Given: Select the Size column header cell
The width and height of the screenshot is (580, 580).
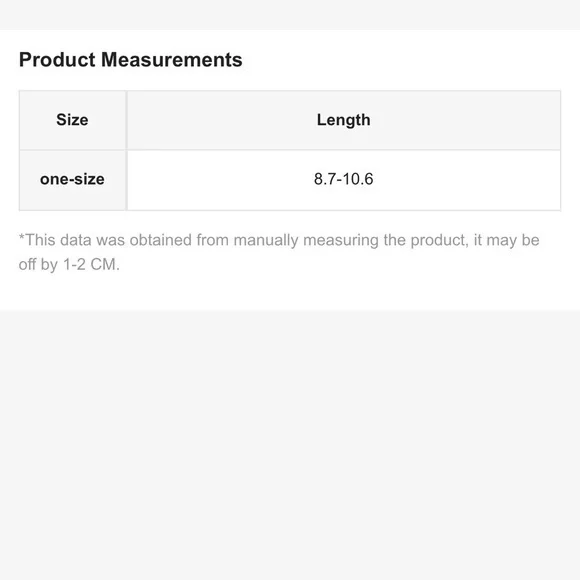Looking at the screenshot, I should pyautogui.click(x=72, y=120).
